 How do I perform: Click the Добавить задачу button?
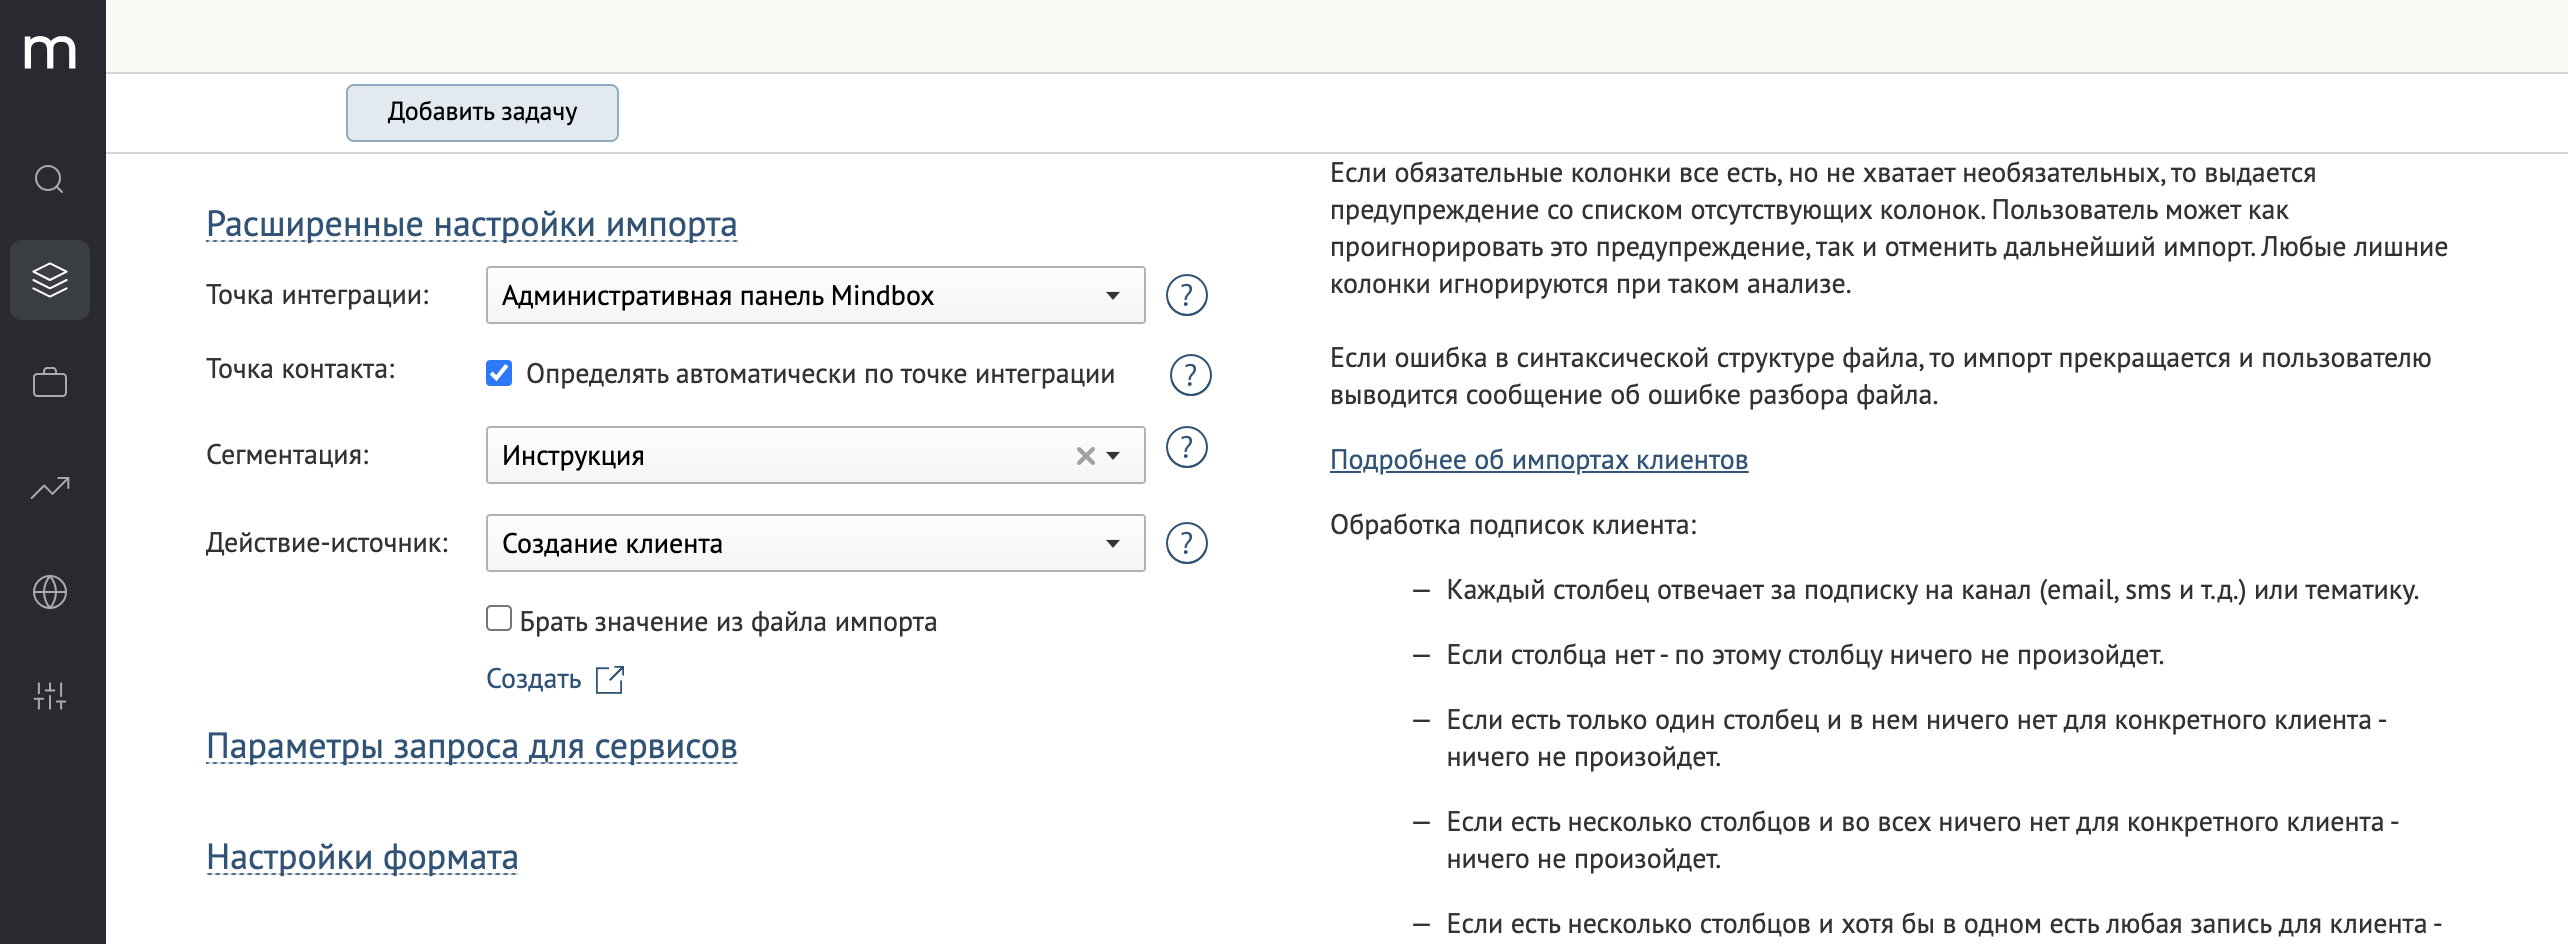pos(482,113)
